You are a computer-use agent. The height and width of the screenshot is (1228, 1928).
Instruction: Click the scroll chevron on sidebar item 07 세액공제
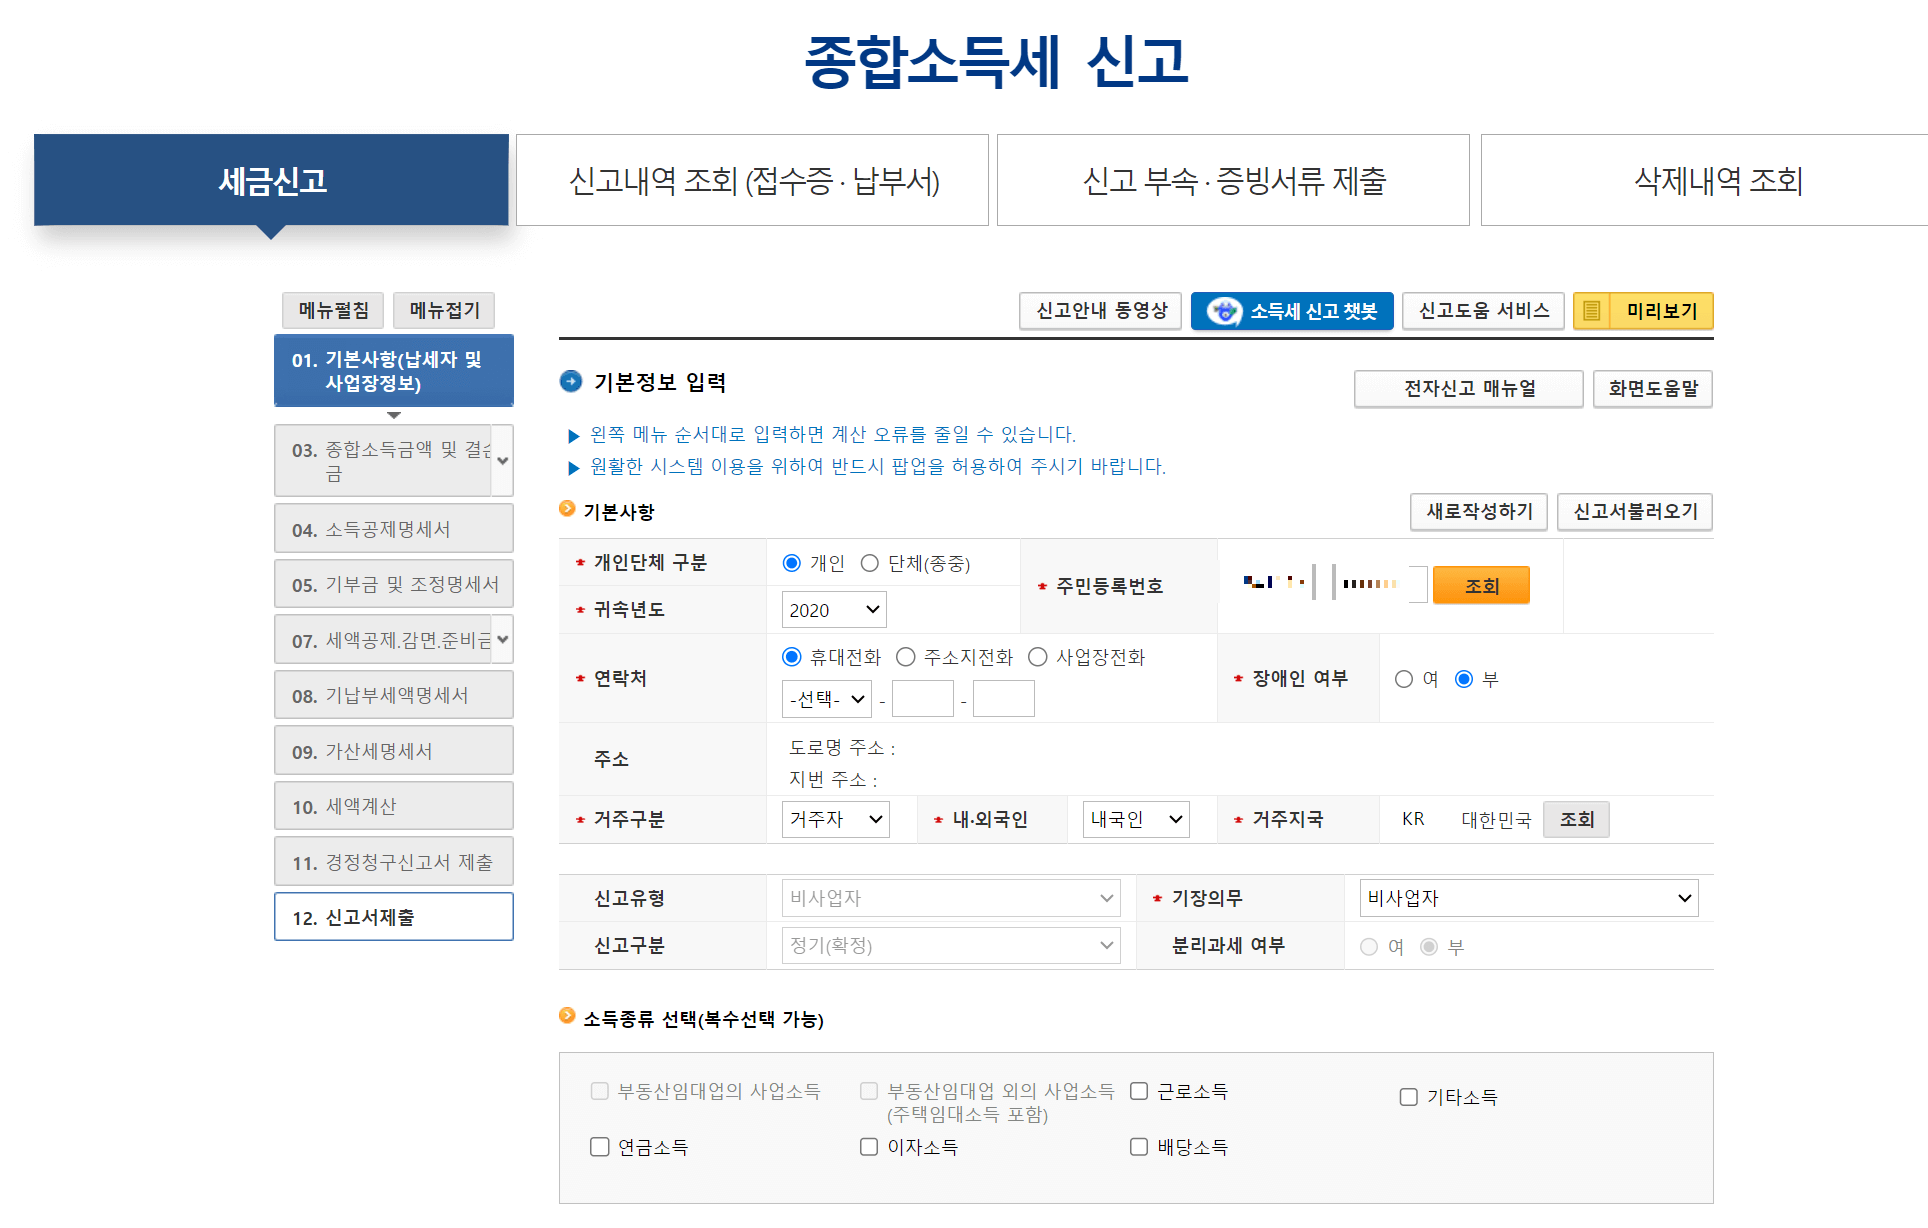[504, 639]
